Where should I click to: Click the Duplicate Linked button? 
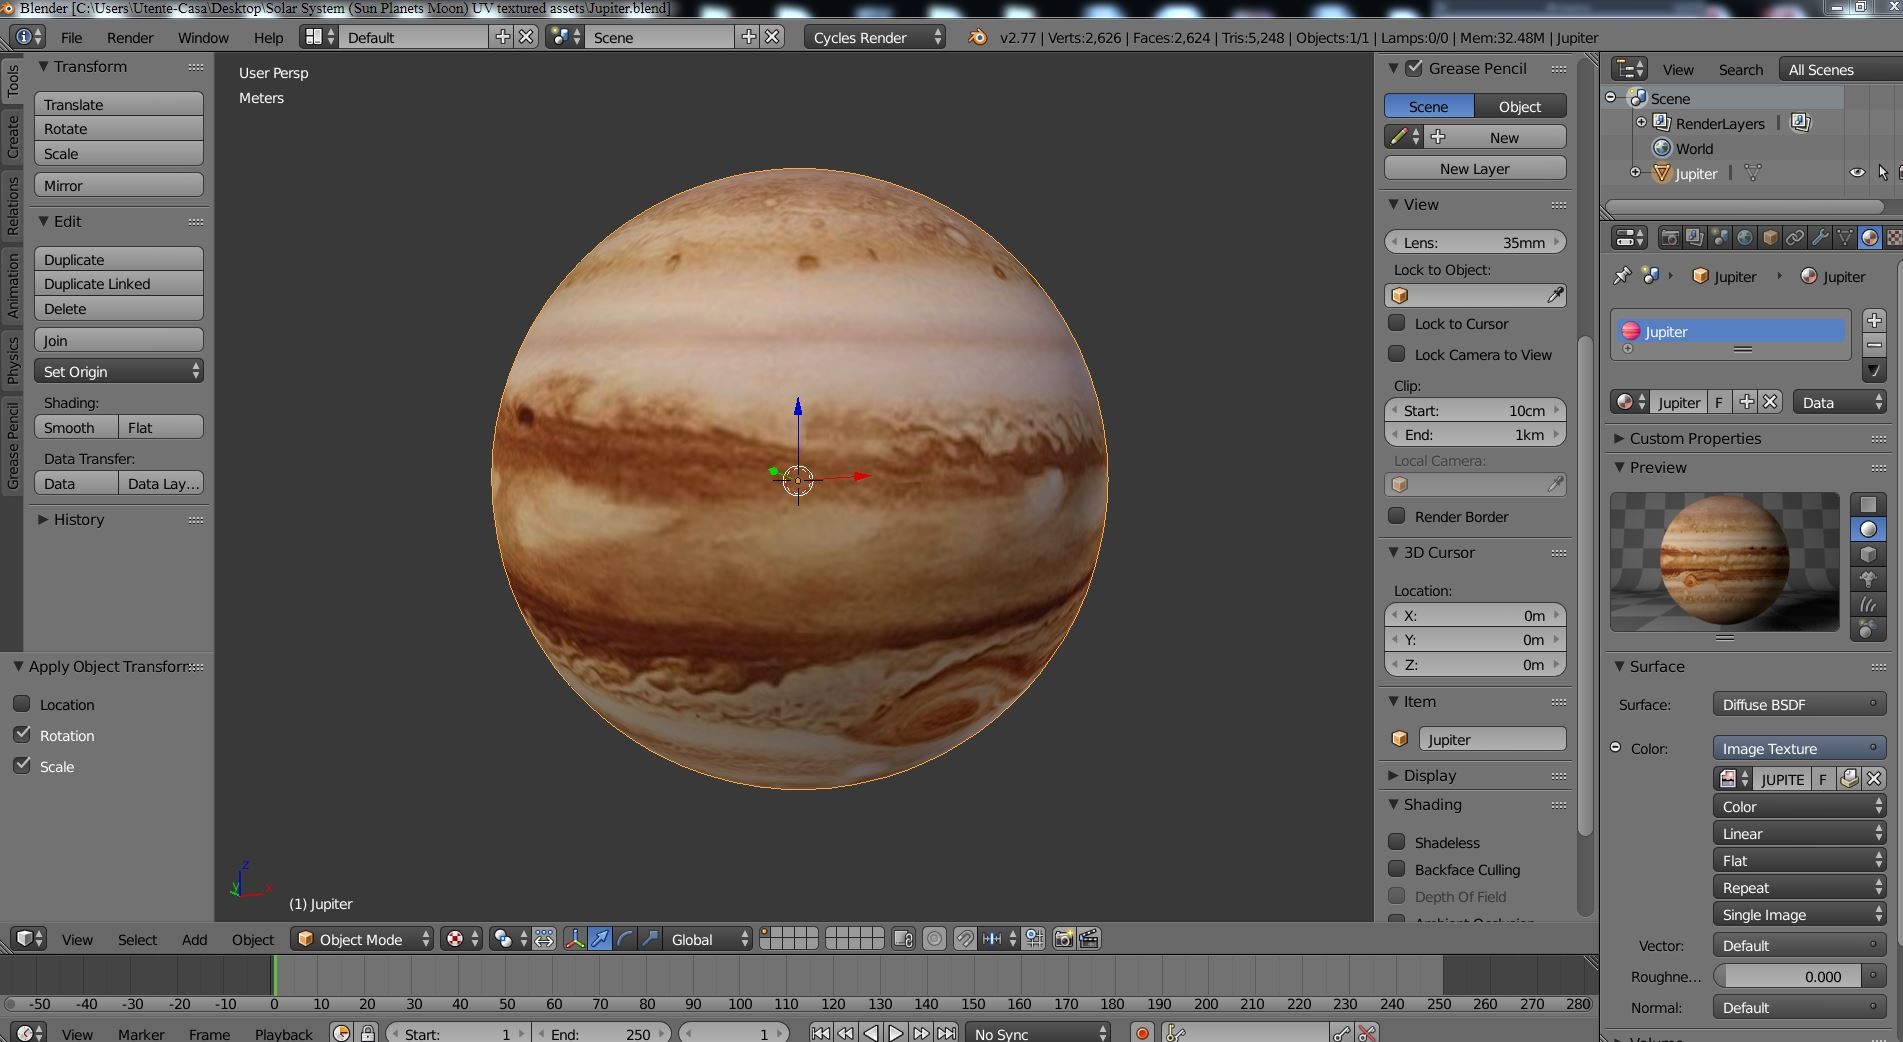tap(118, 284)
